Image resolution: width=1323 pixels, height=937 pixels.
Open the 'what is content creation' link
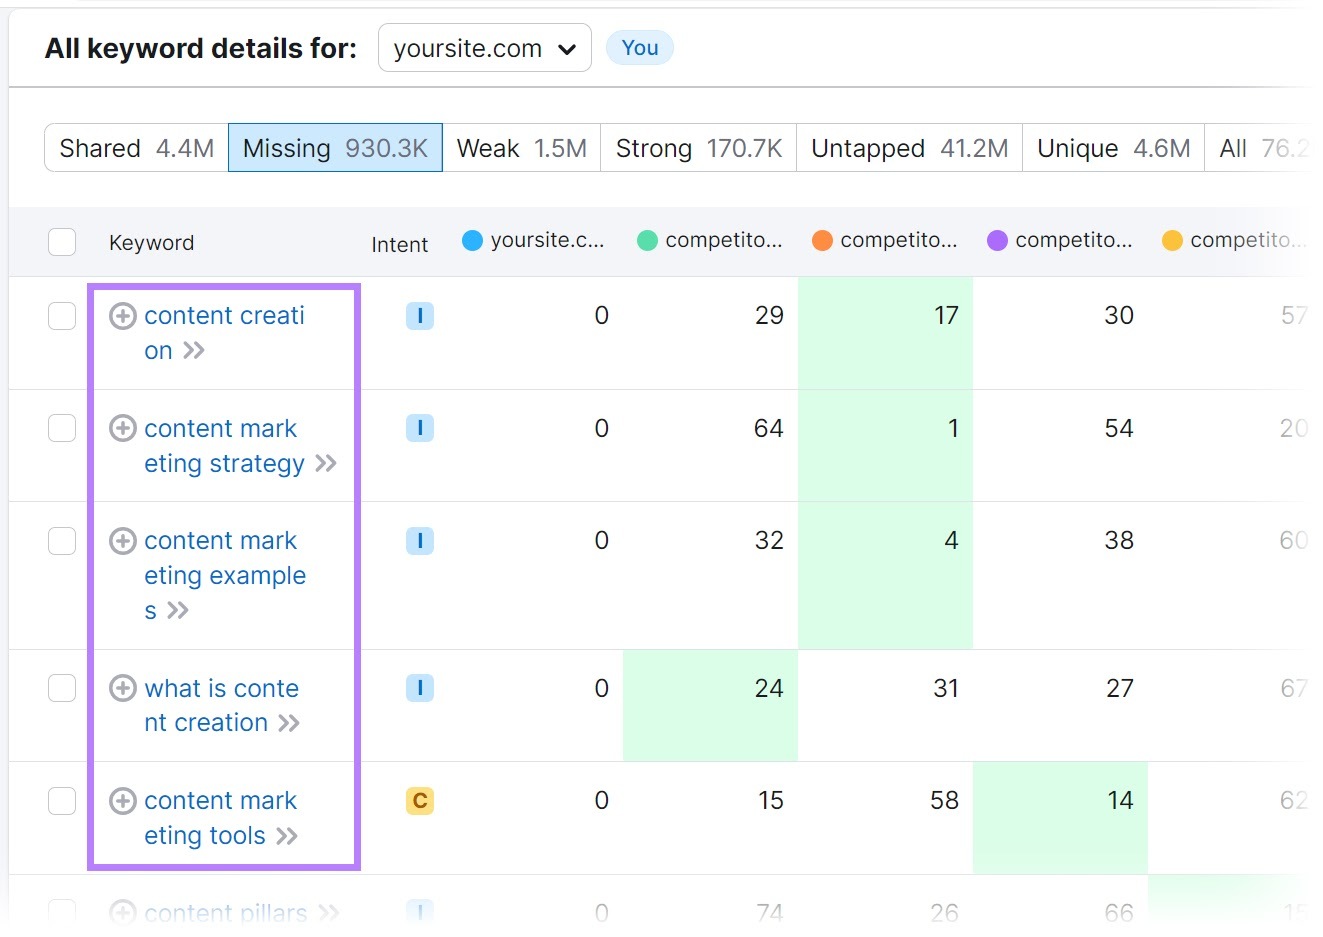220,689
